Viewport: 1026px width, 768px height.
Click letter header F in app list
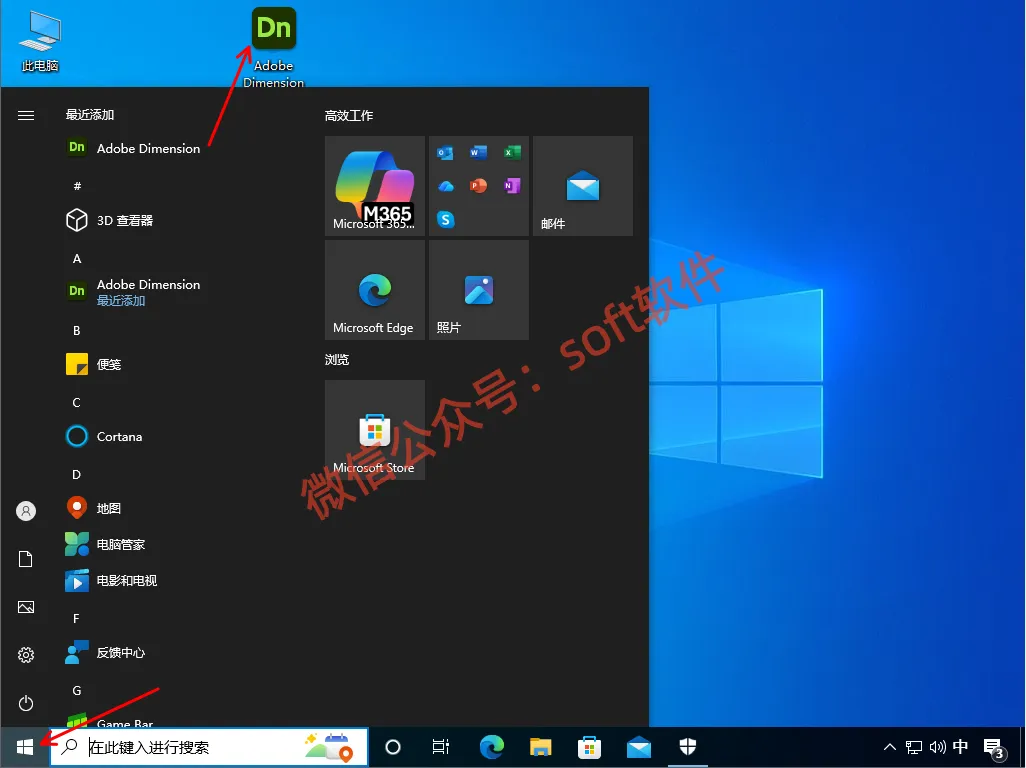(76, 618)
